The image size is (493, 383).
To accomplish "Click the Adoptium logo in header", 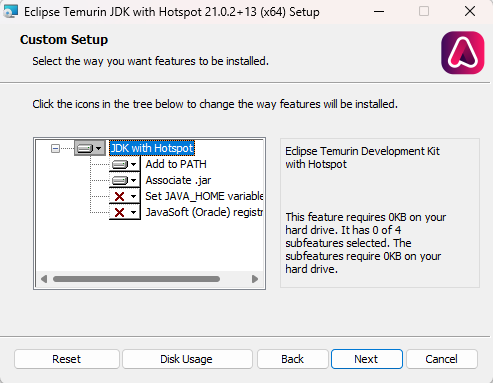I will click(x=463, y=53).
